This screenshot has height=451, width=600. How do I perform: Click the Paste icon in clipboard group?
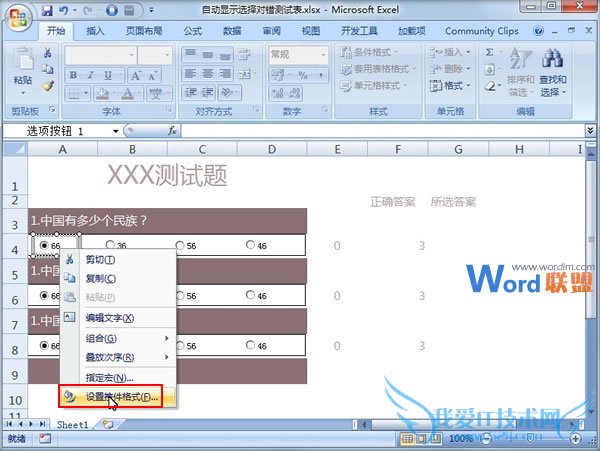click(23, 61)
